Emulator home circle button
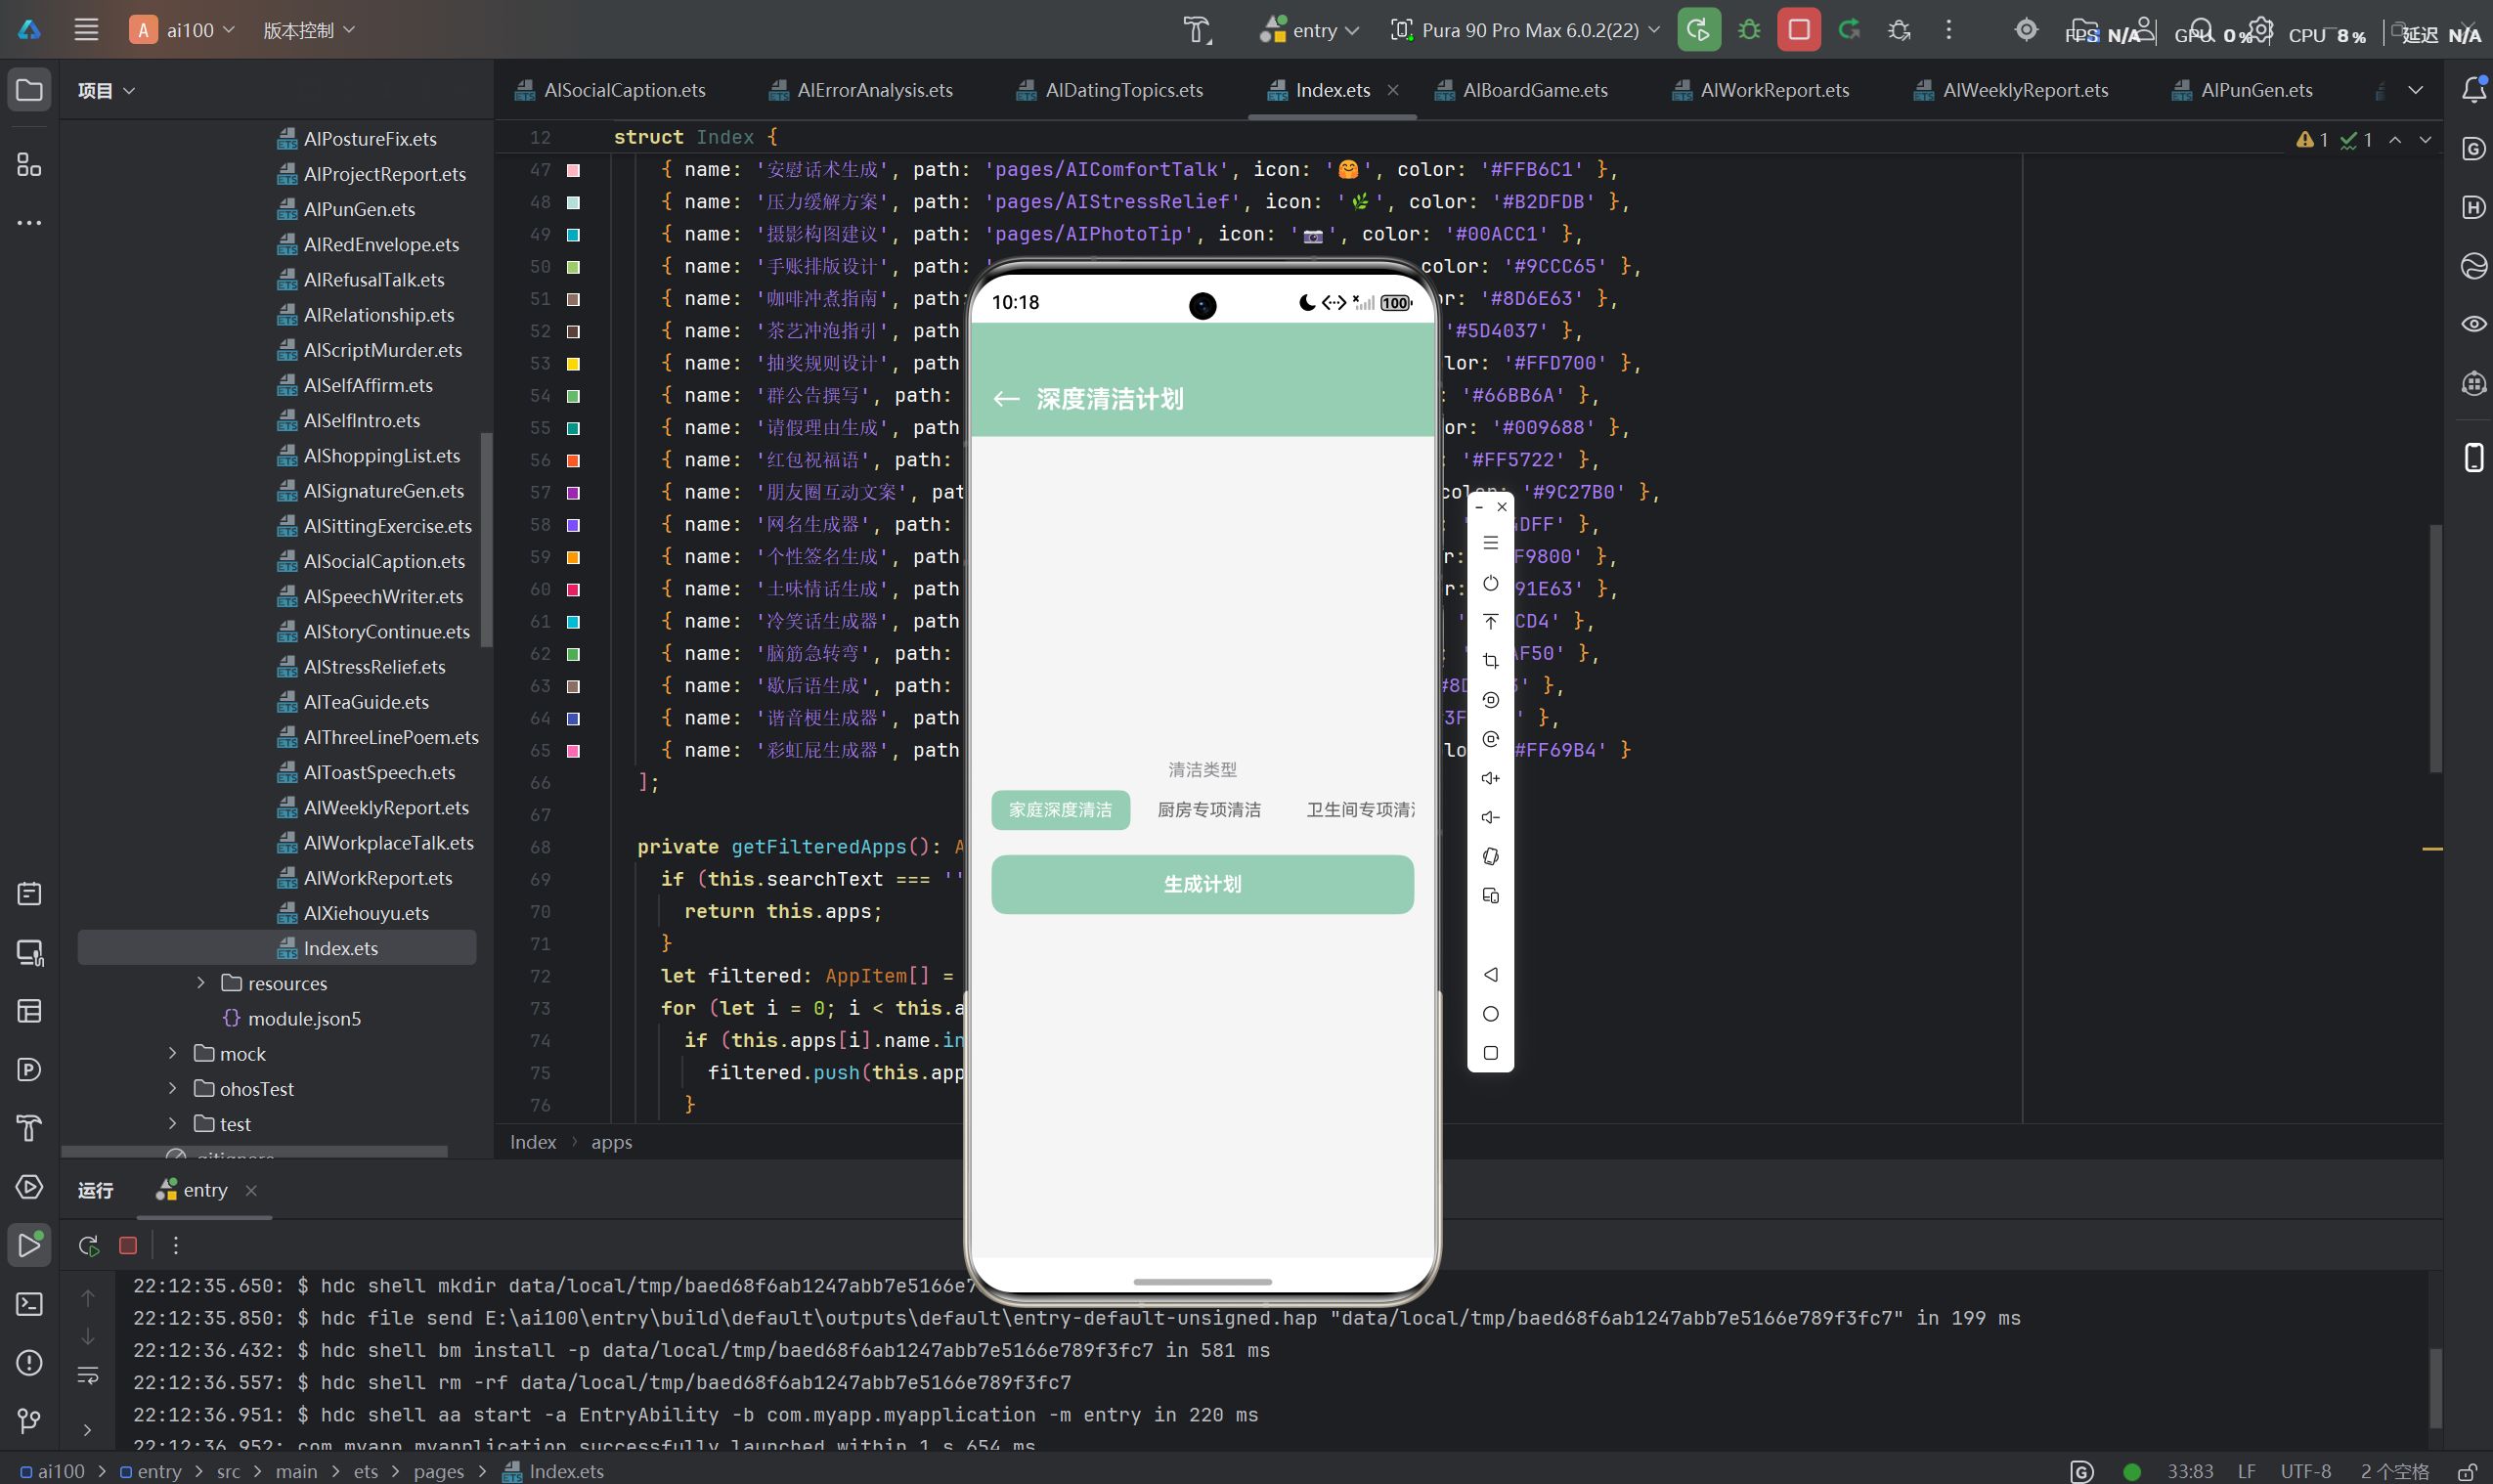 [1490, 1014]
